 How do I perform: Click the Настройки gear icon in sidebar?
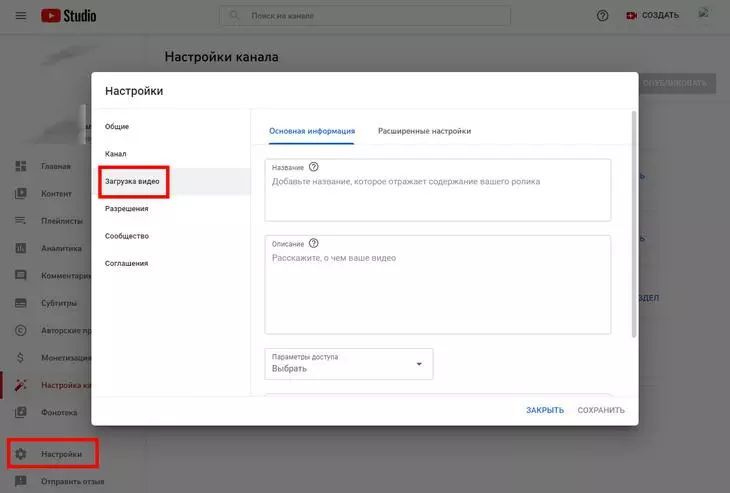[20, 454]
